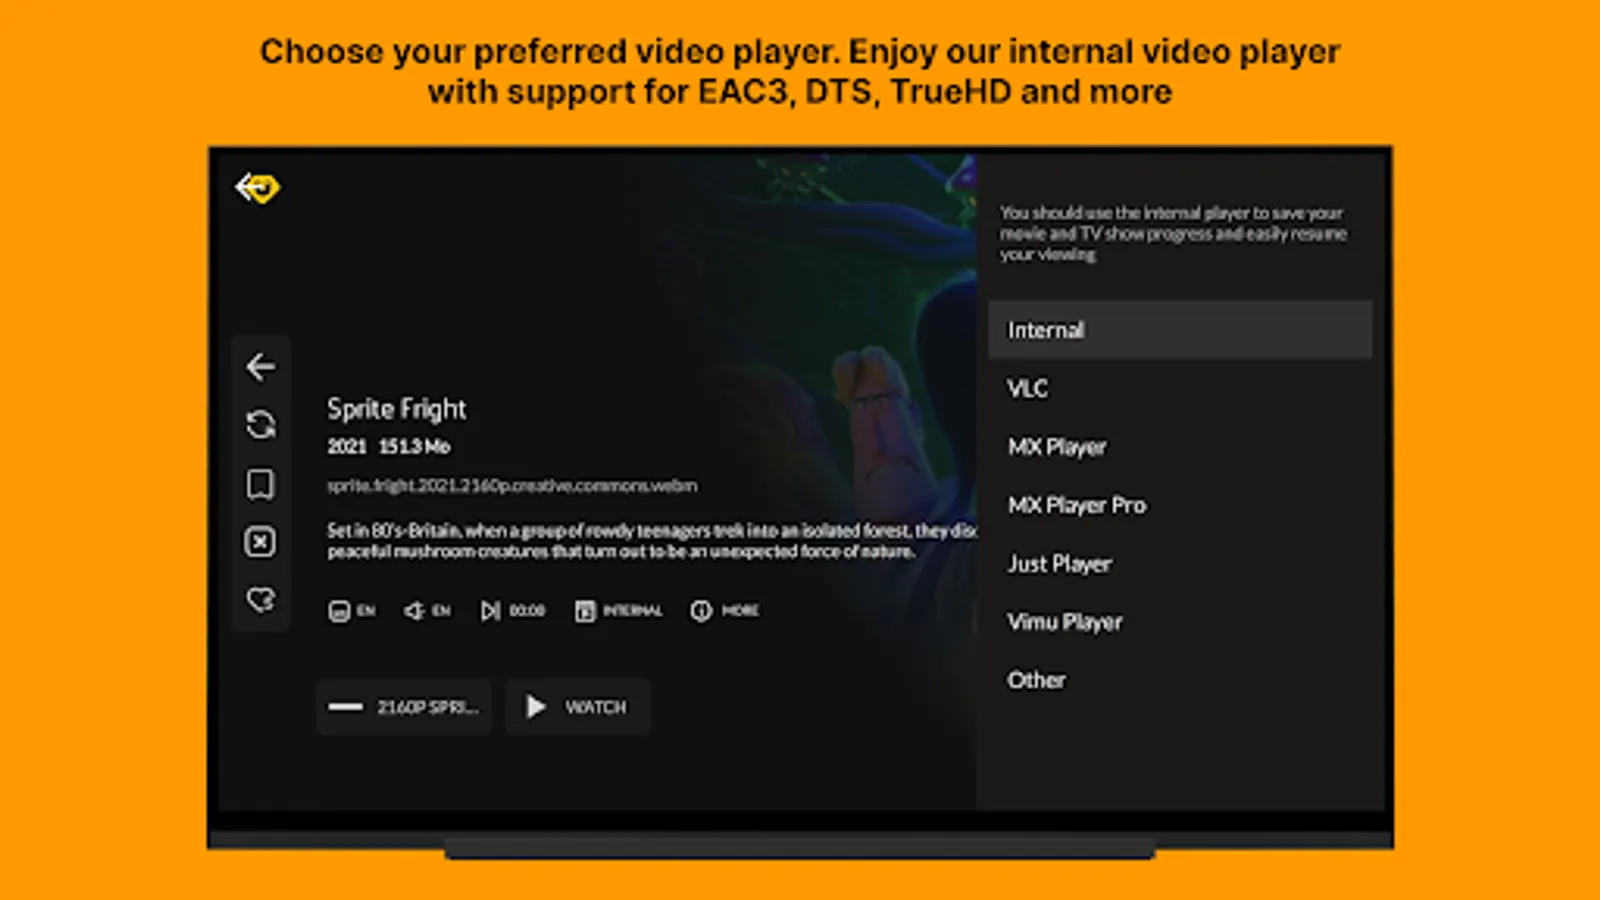Open subtitle language EN option
The width and height of the screenshot is (1600, 900).
coord(352,610)
